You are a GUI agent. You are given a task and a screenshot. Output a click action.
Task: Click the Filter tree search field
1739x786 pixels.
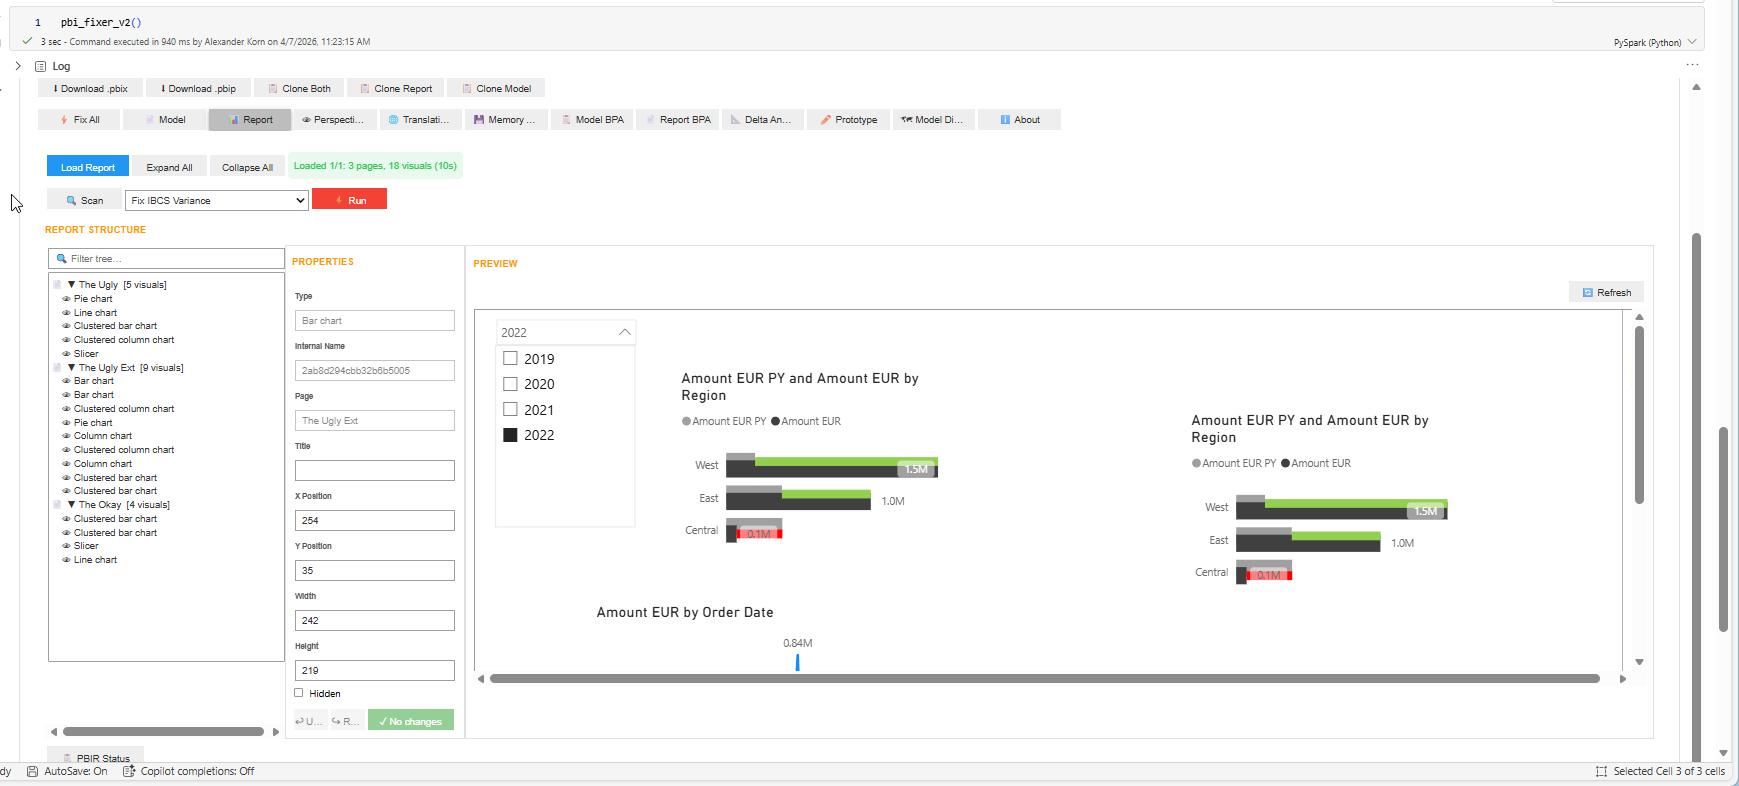166,258
